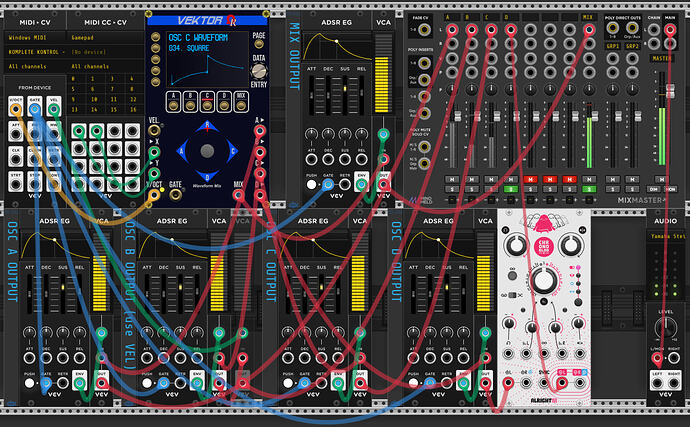Click the V/OCT output jack on MIDI-CV
The image size is (690, 427).
pos(16,109)
